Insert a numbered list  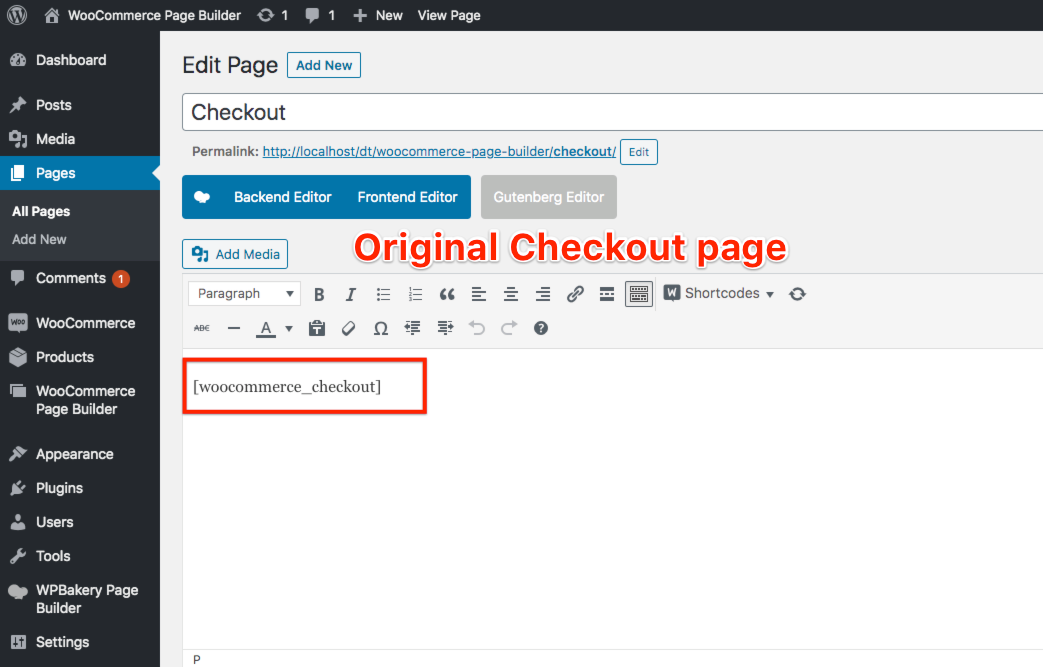tap(415, 294)
